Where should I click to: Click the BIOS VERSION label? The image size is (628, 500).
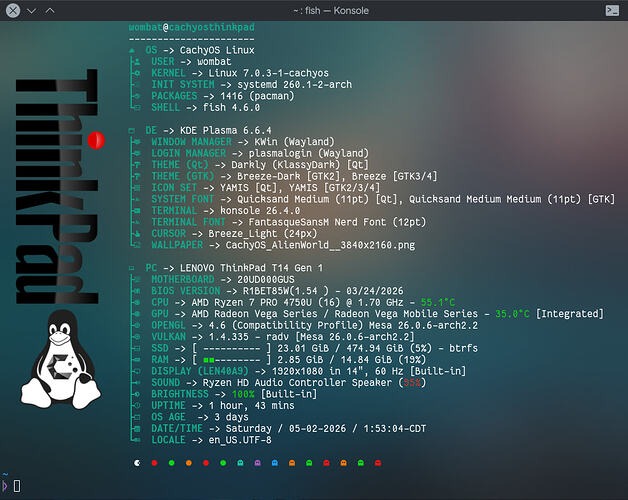[x=185, y=291]
